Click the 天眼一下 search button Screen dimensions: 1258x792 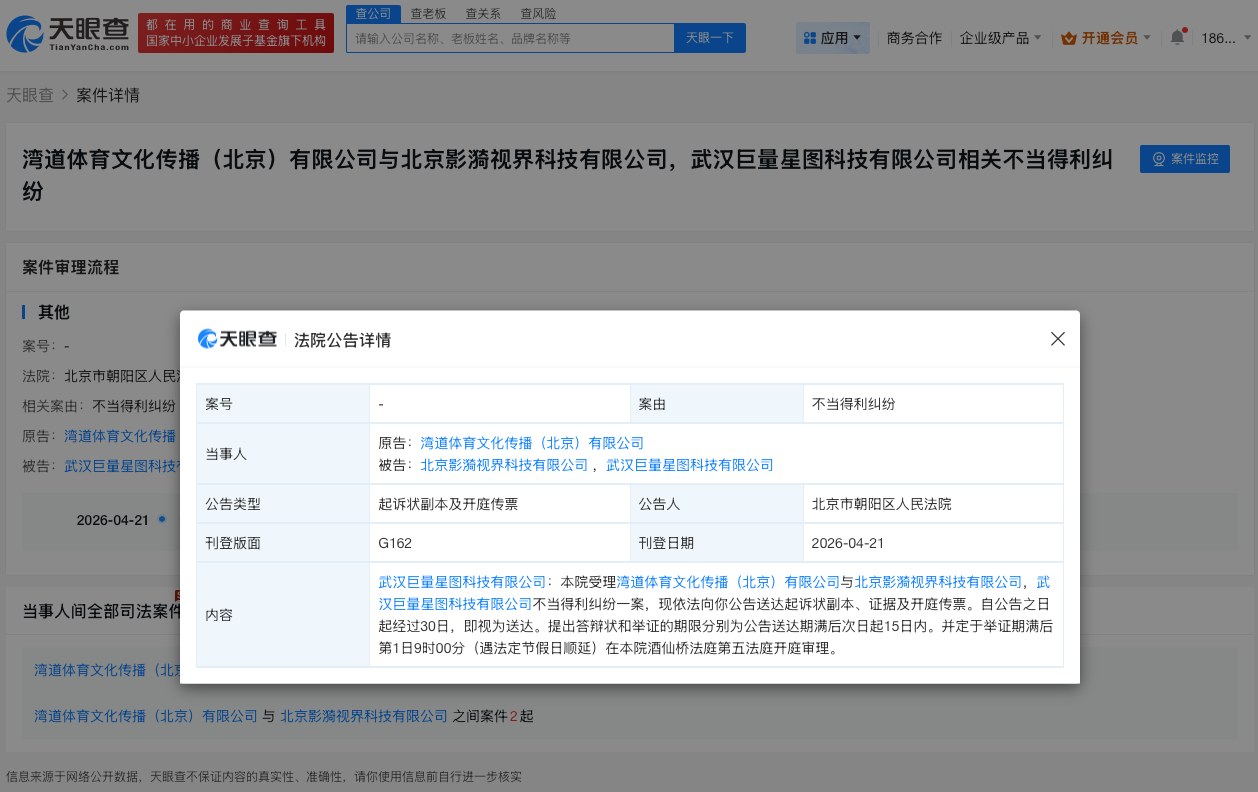[x=709, y=37]
